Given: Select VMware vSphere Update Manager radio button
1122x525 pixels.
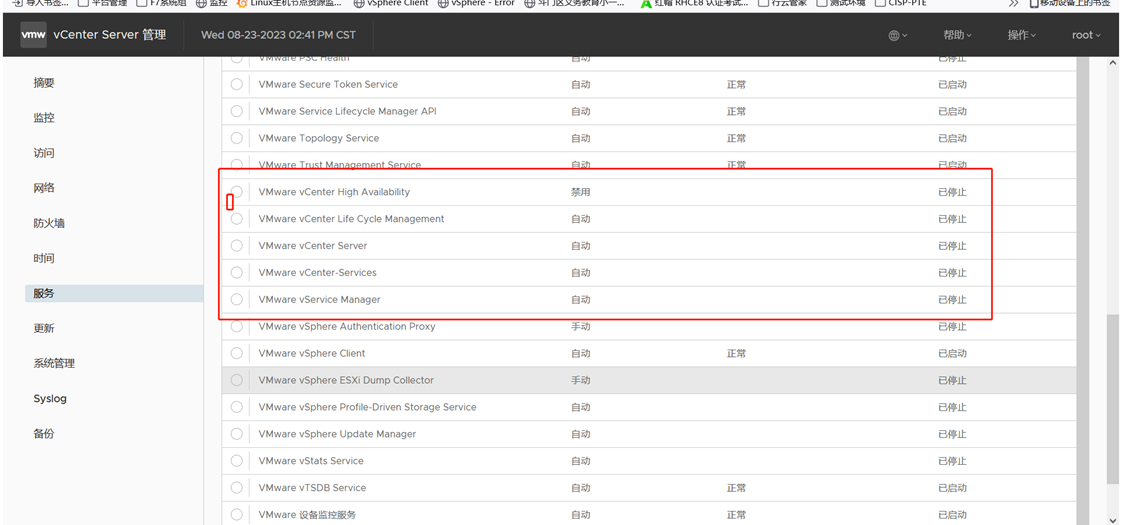Looking at the screenshot, I should point(236,434).
